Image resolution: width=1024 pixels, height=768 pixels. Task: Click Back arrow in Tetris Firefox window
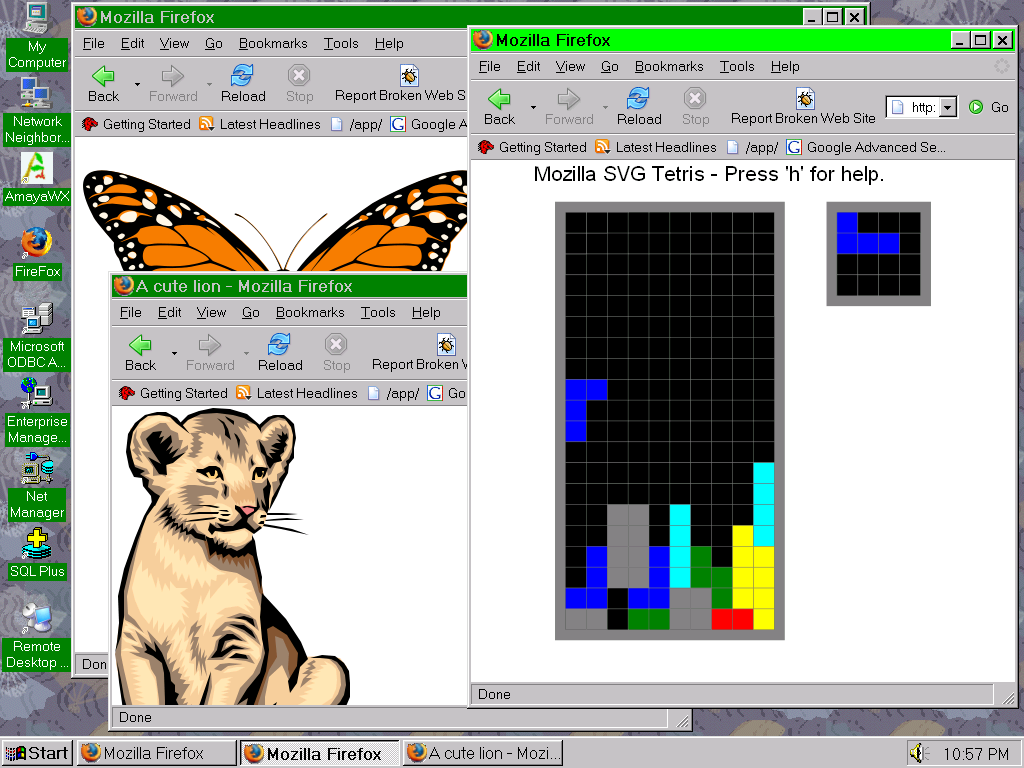tap(499, 99)
